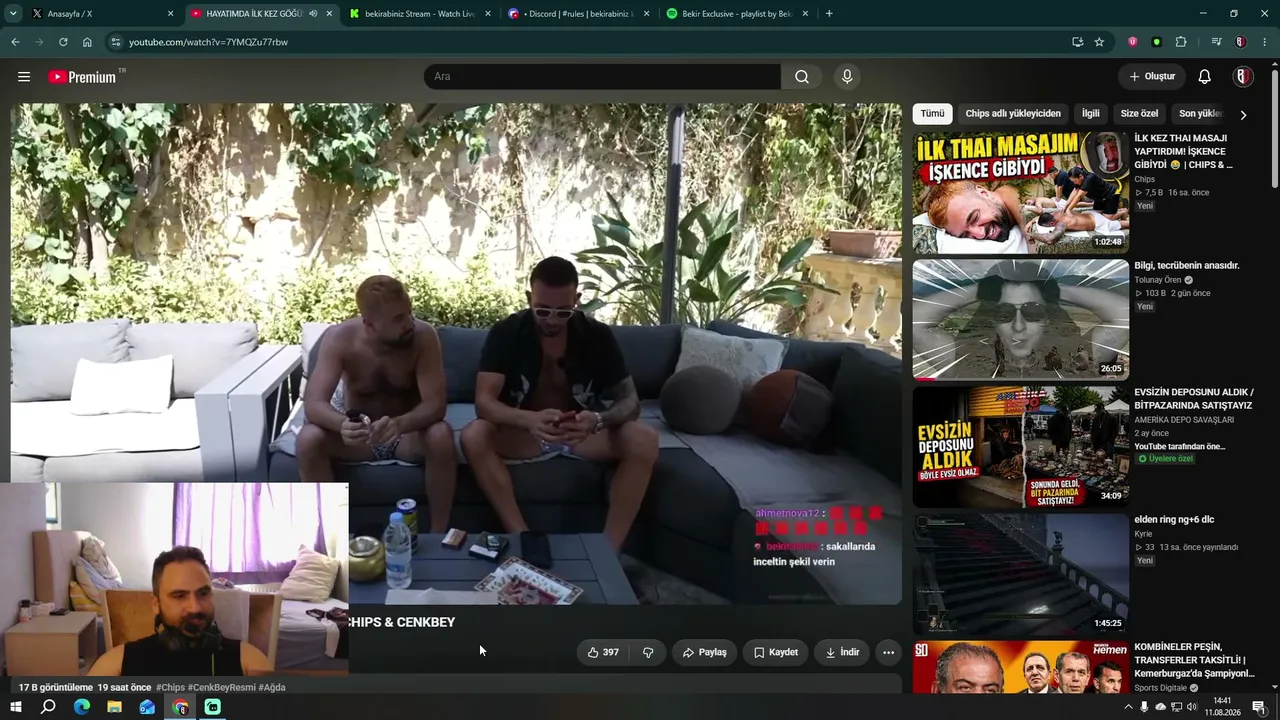Open the İLK THAI MASAJIM video thumbnail
The image size is (1280, 720).
(1020, 192)
